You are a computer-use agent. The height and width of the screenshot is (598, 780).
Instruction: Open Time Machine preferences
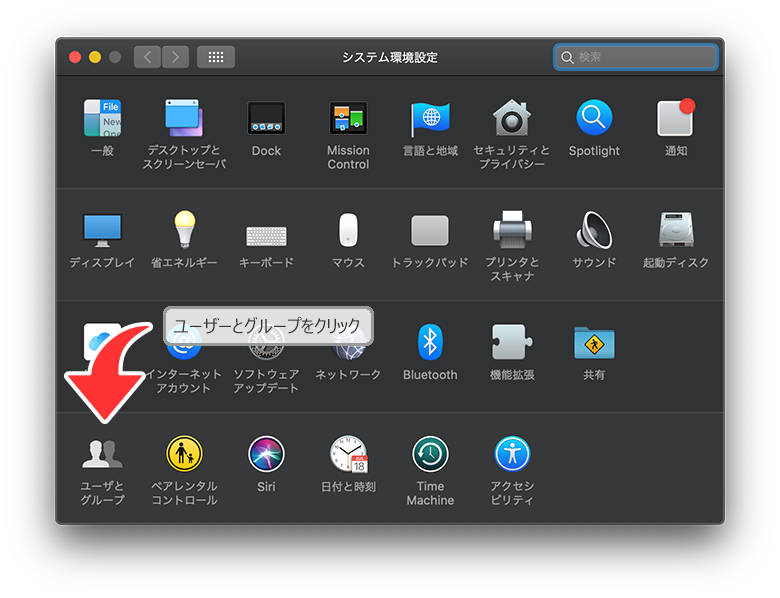pyautogui.click(x=430, y=454)
